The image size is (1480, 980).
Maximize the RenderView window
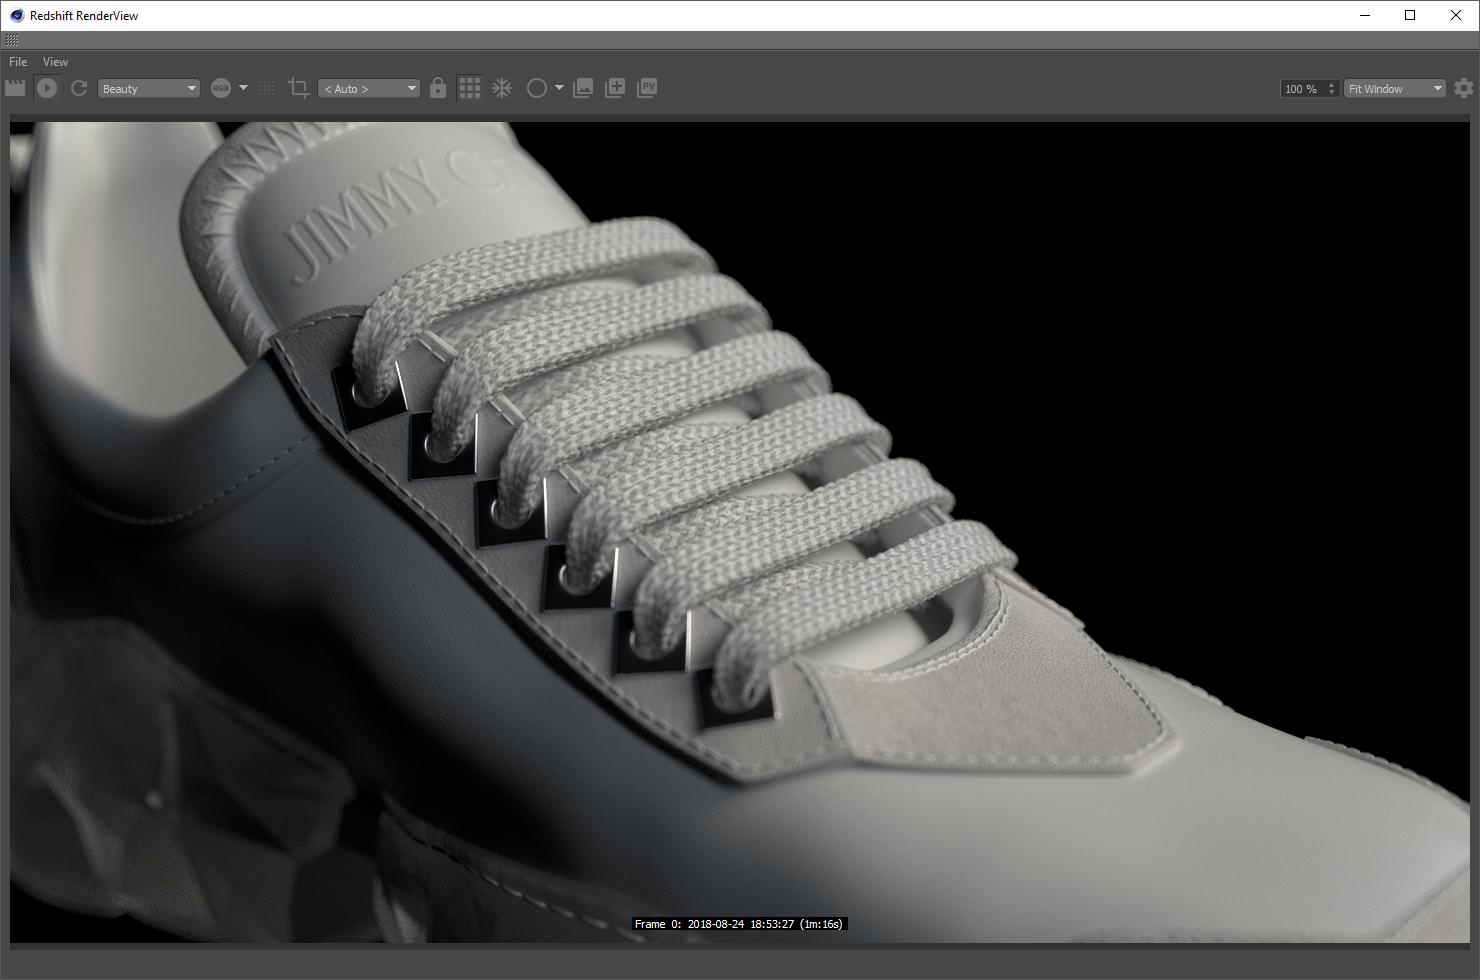coord(1410,15)
